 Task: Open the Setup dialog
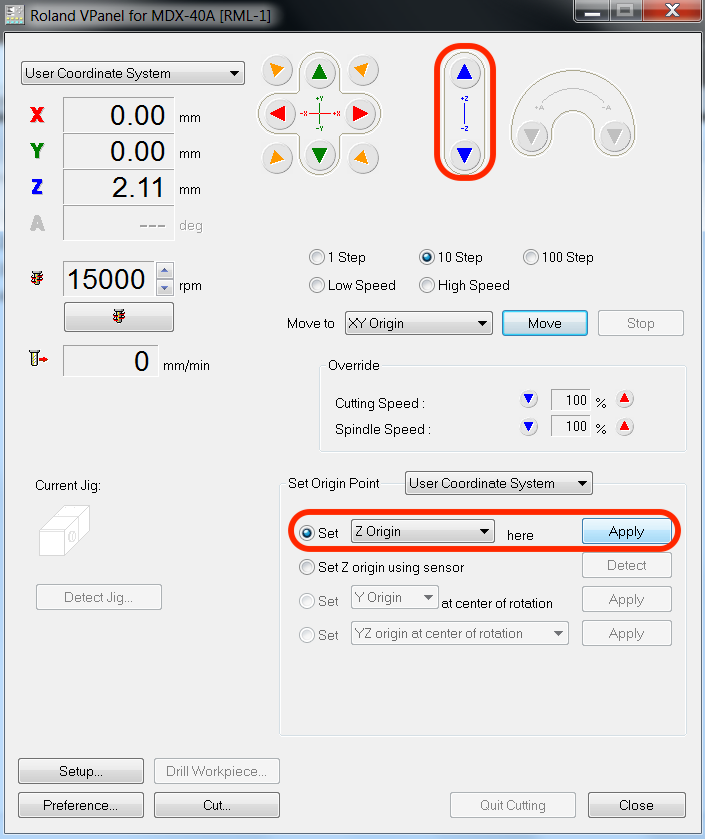pos(81,771)
